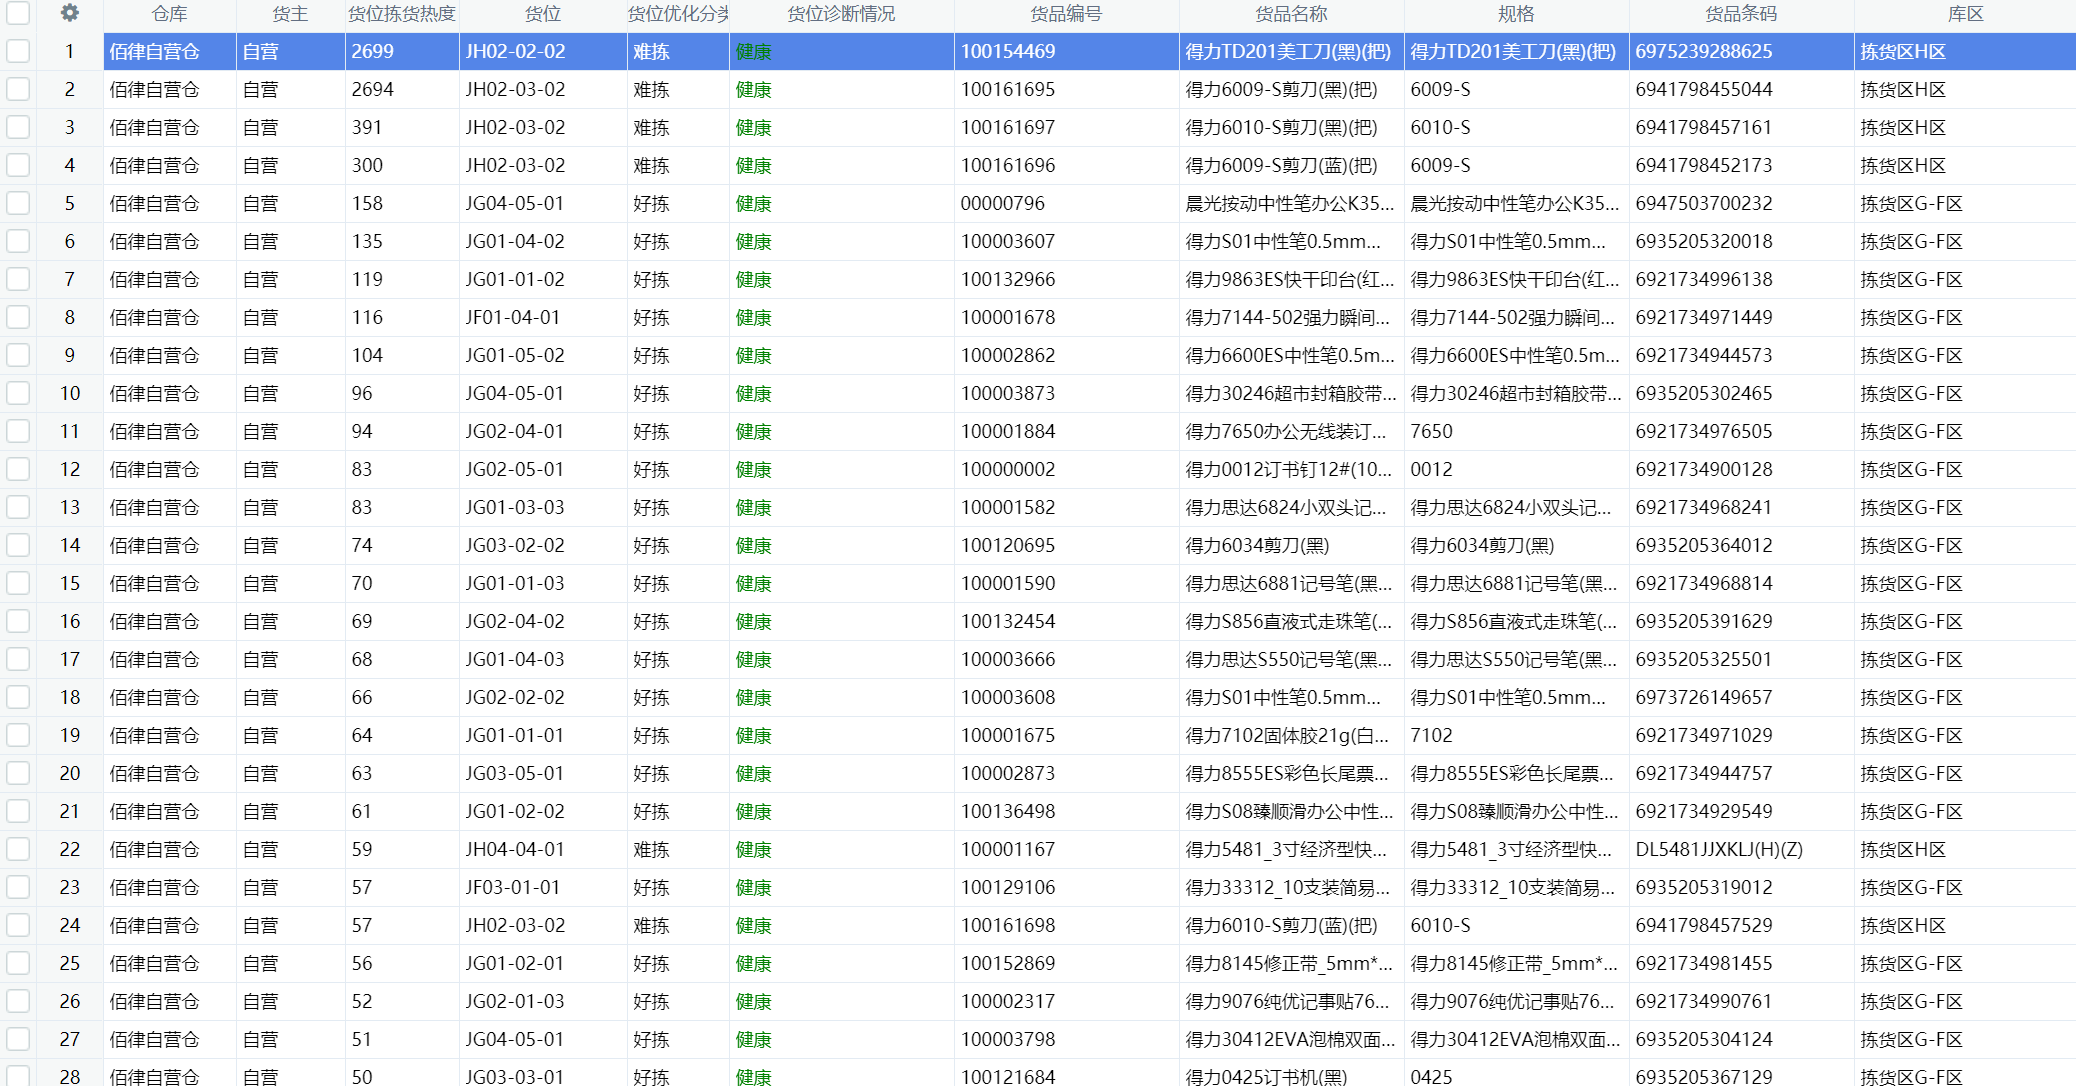This screenshot has height=1086, width=2076.
Task: Open the column settings gear icon
Action: click(69, 13)
